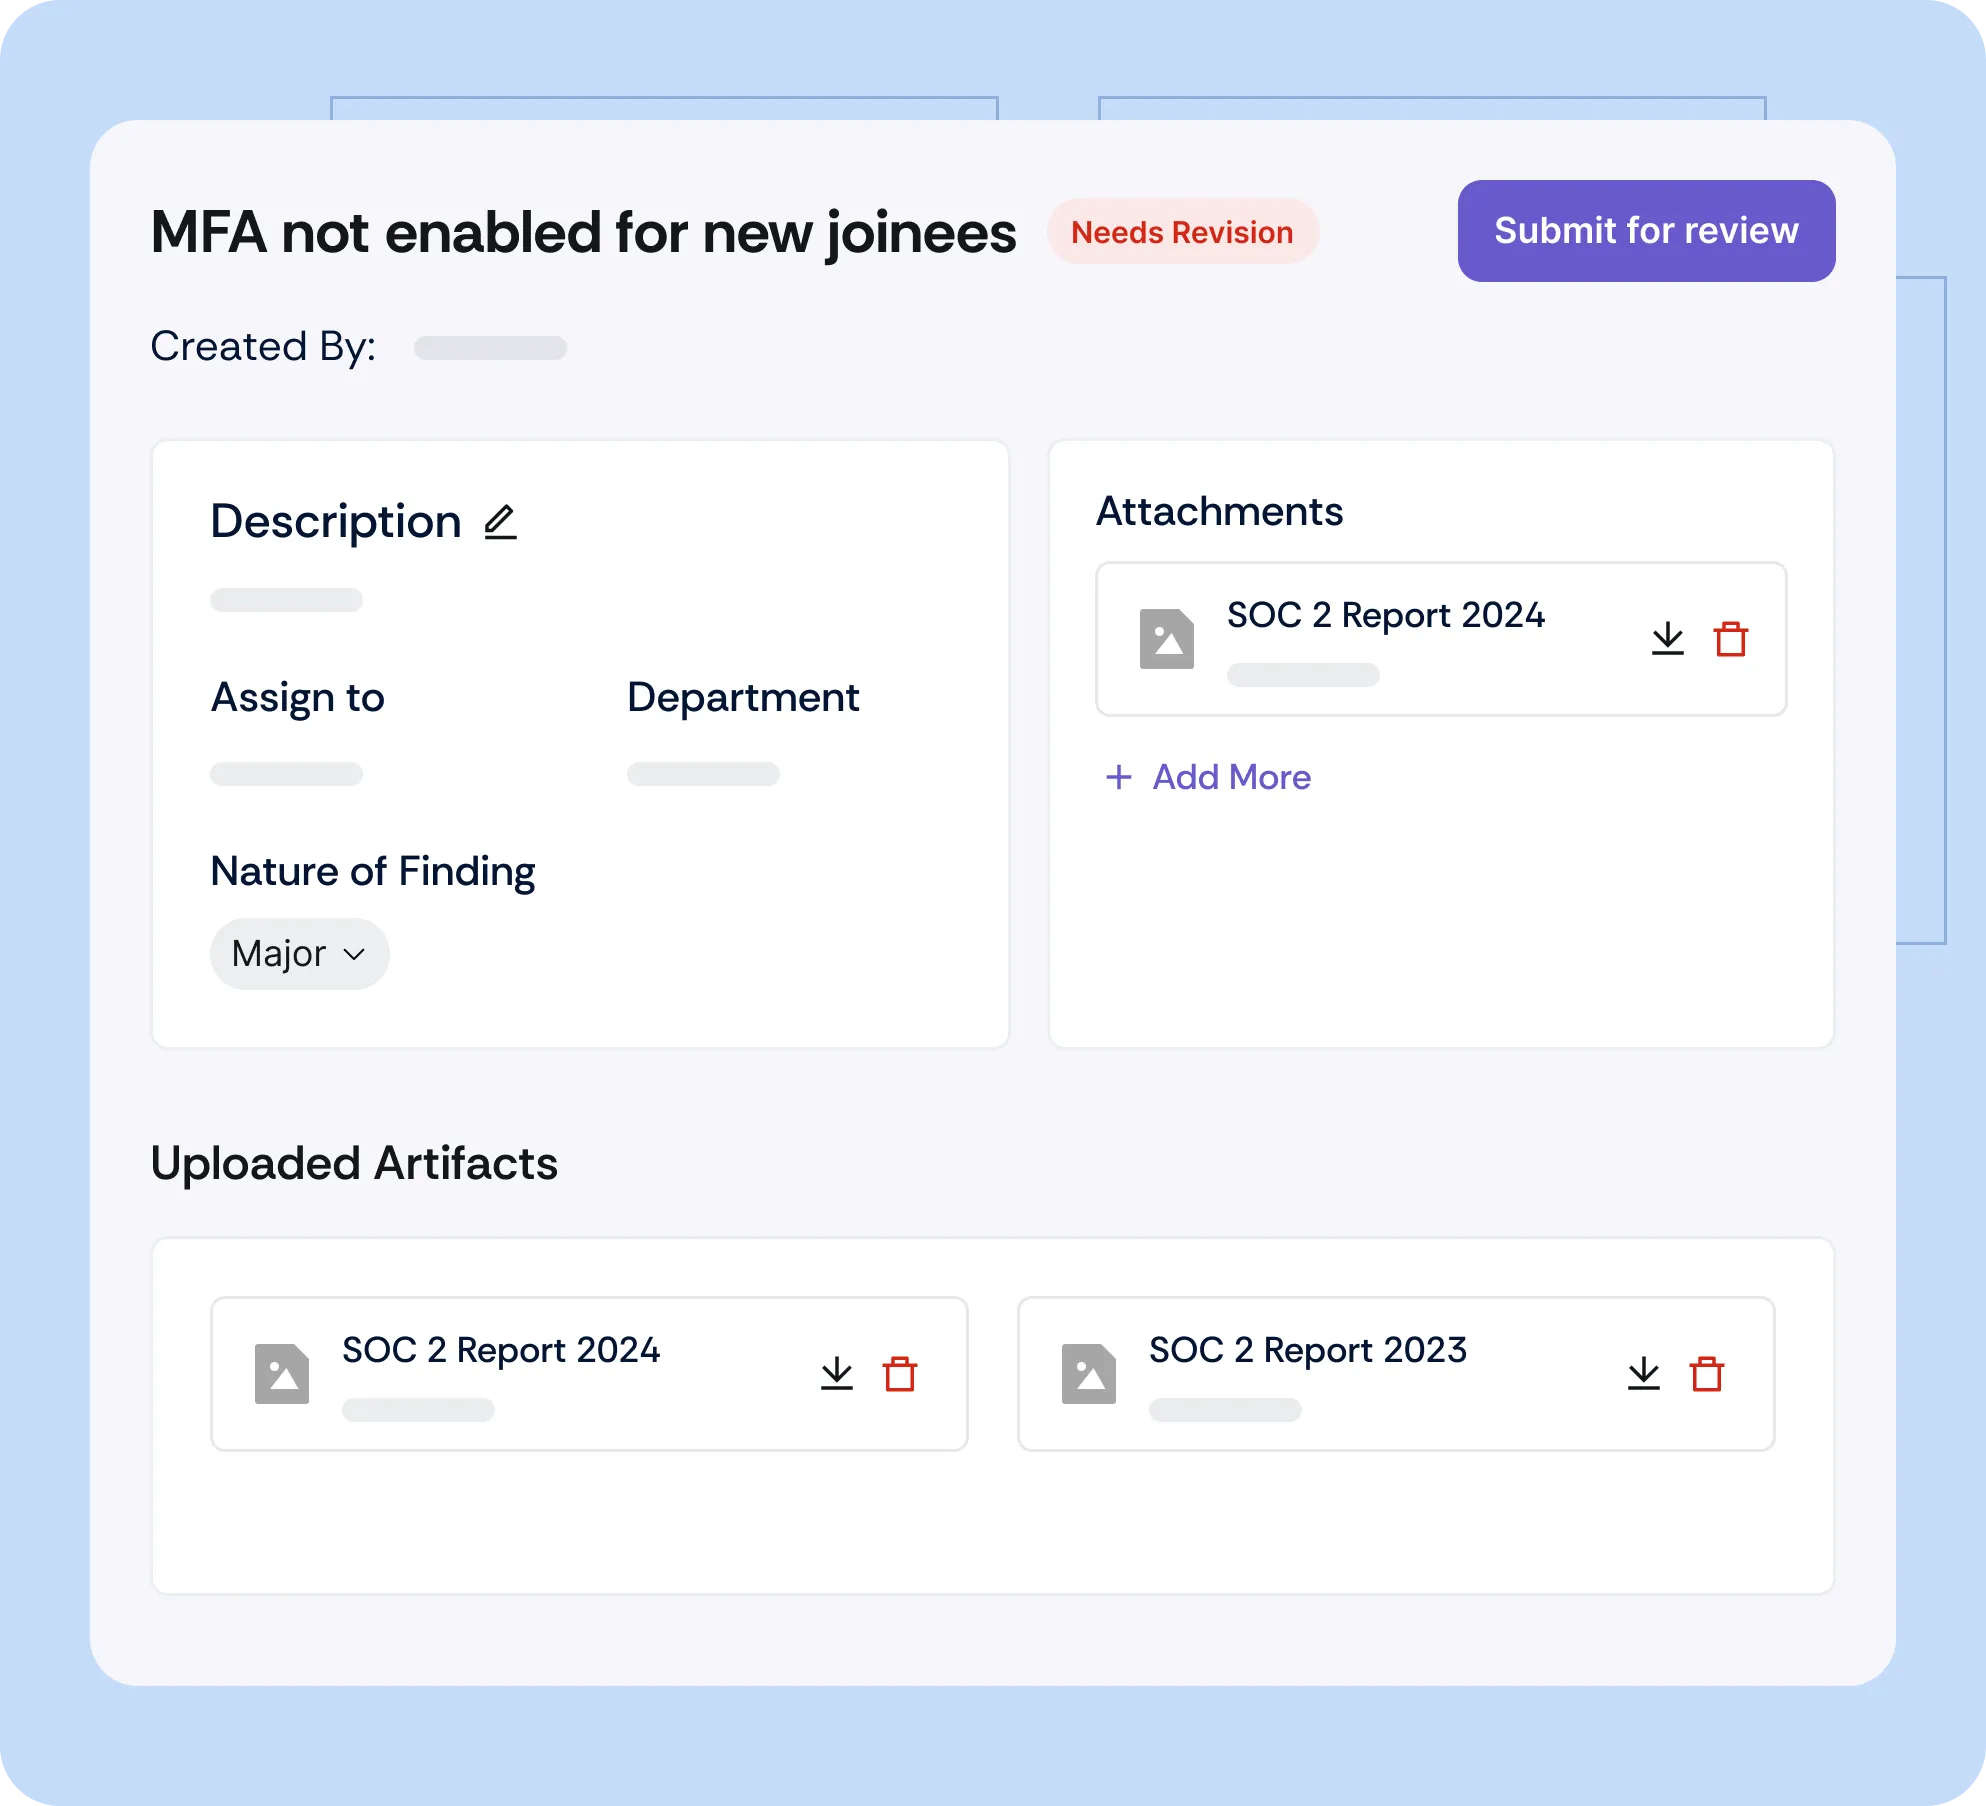Click the Created By name placeholder
The height and width of the screenshot is (1806, 1986).
(490, 348)
